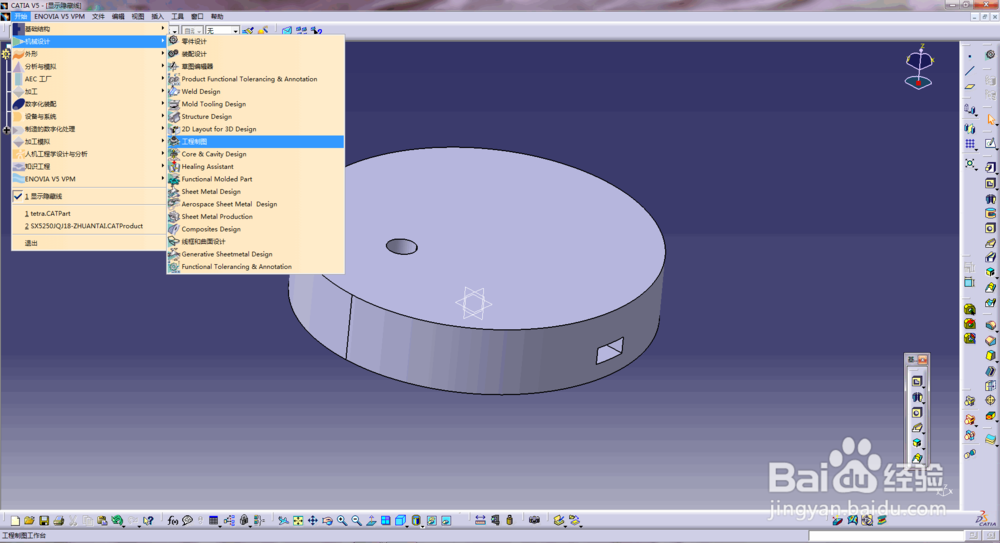Screen dimensions: 1000x543
Task: Click the Normal View icon
Action: pos(371,521)
